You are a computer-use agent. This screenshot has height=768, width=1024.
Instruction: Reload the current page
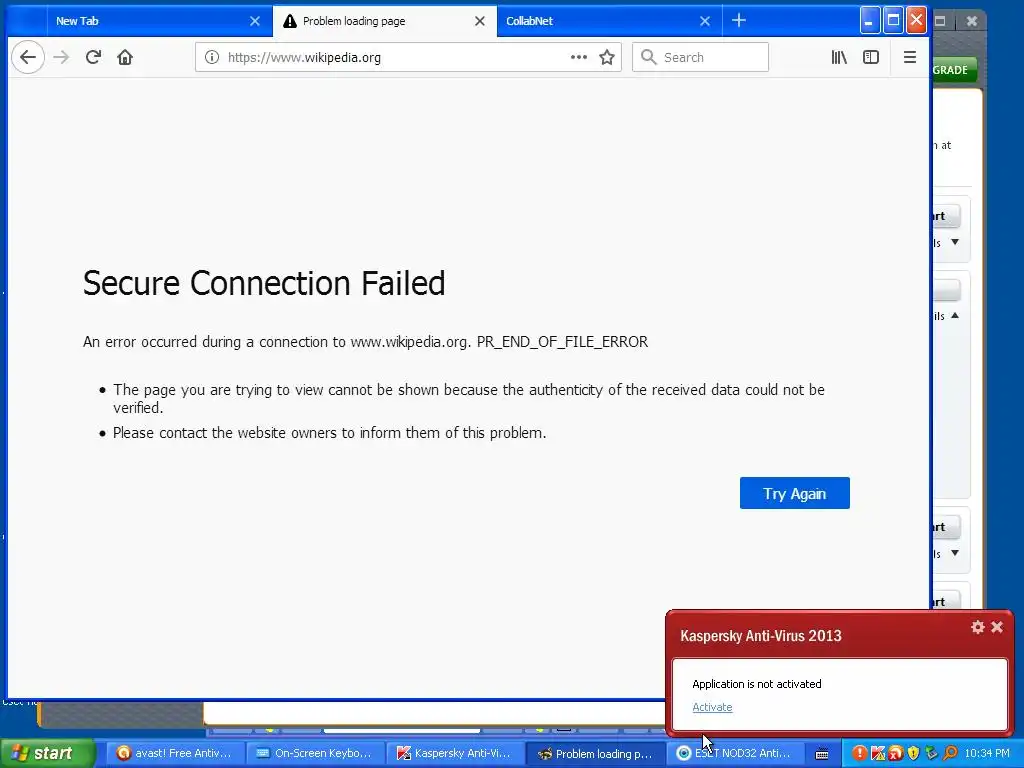pyautogui.click(x=93, y=57)
